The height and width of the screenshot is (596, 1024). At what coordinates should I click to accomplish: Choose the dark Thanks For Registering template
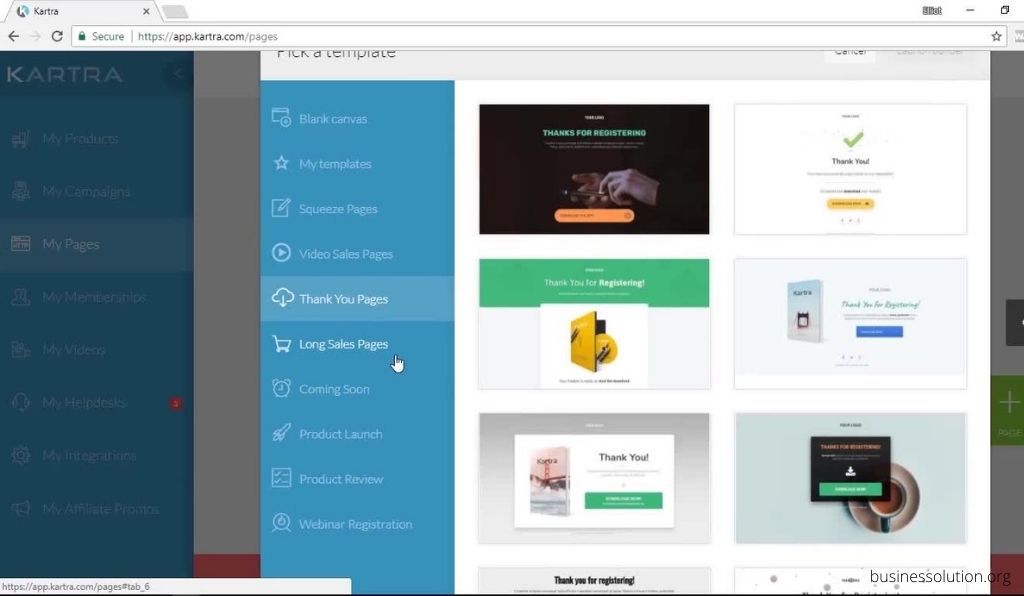click(x=594, y=169)
